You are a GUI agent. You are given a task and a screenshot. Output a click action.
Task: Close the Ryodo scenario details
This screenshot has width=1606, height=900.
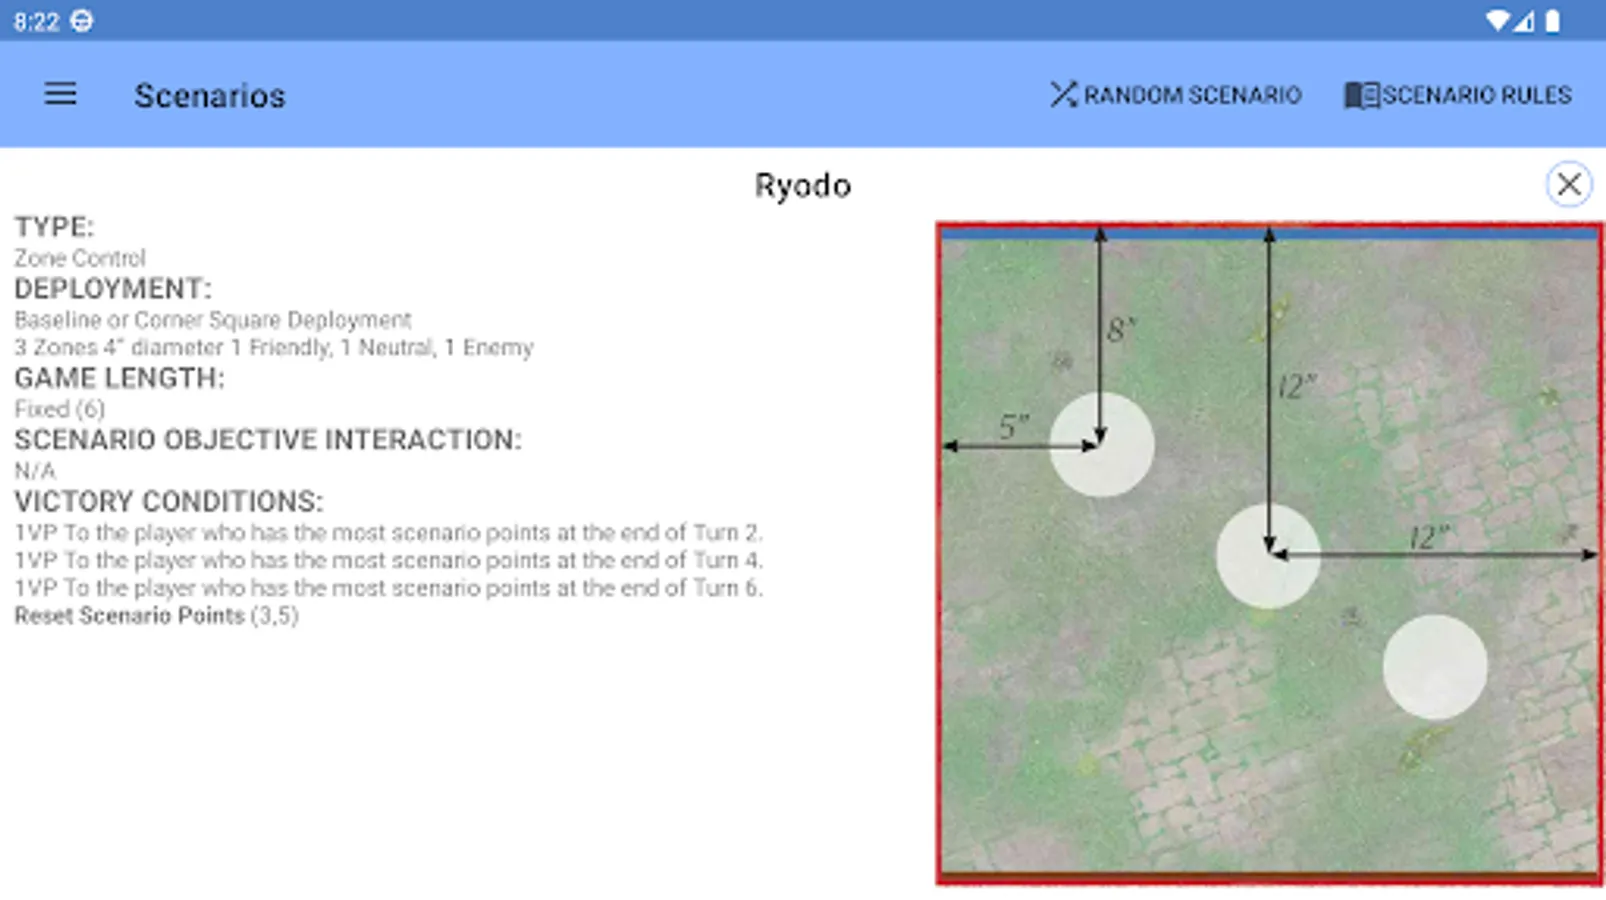point(1569,184)
